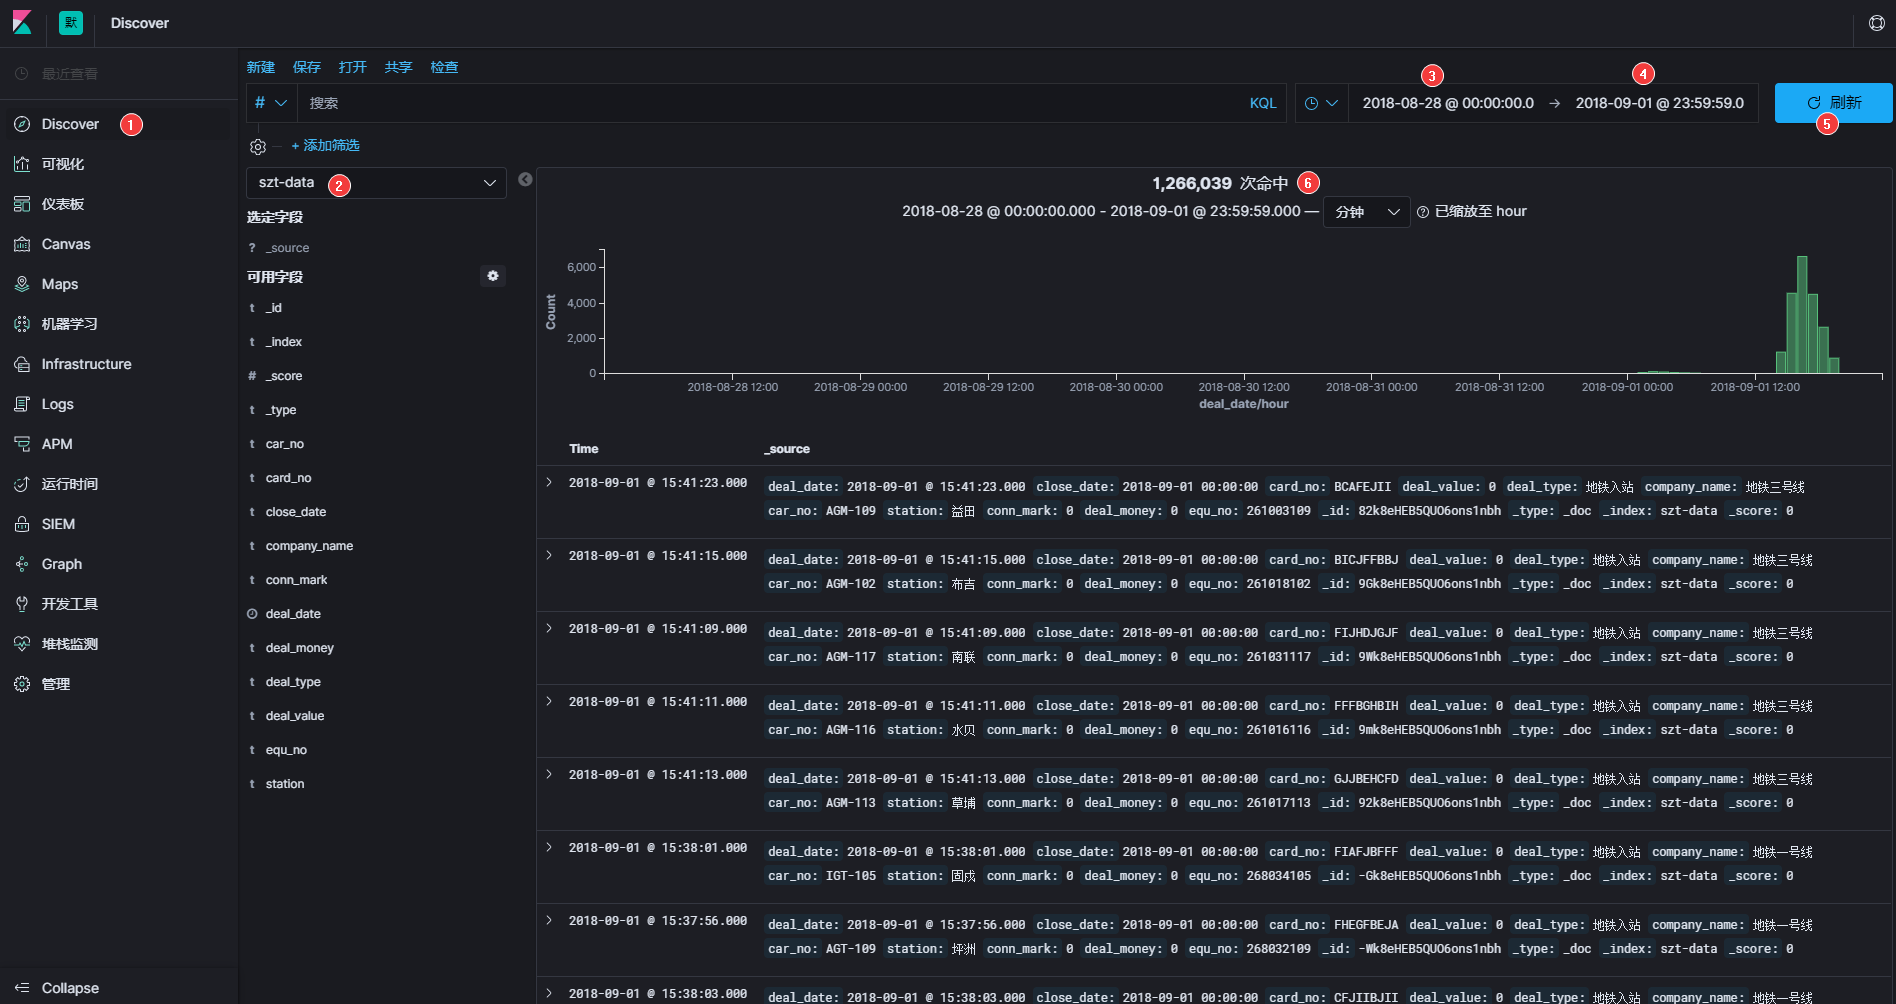Click 打开 open in the top menu
This screenshot has width=1896, height=1004.
pos(353,67)
